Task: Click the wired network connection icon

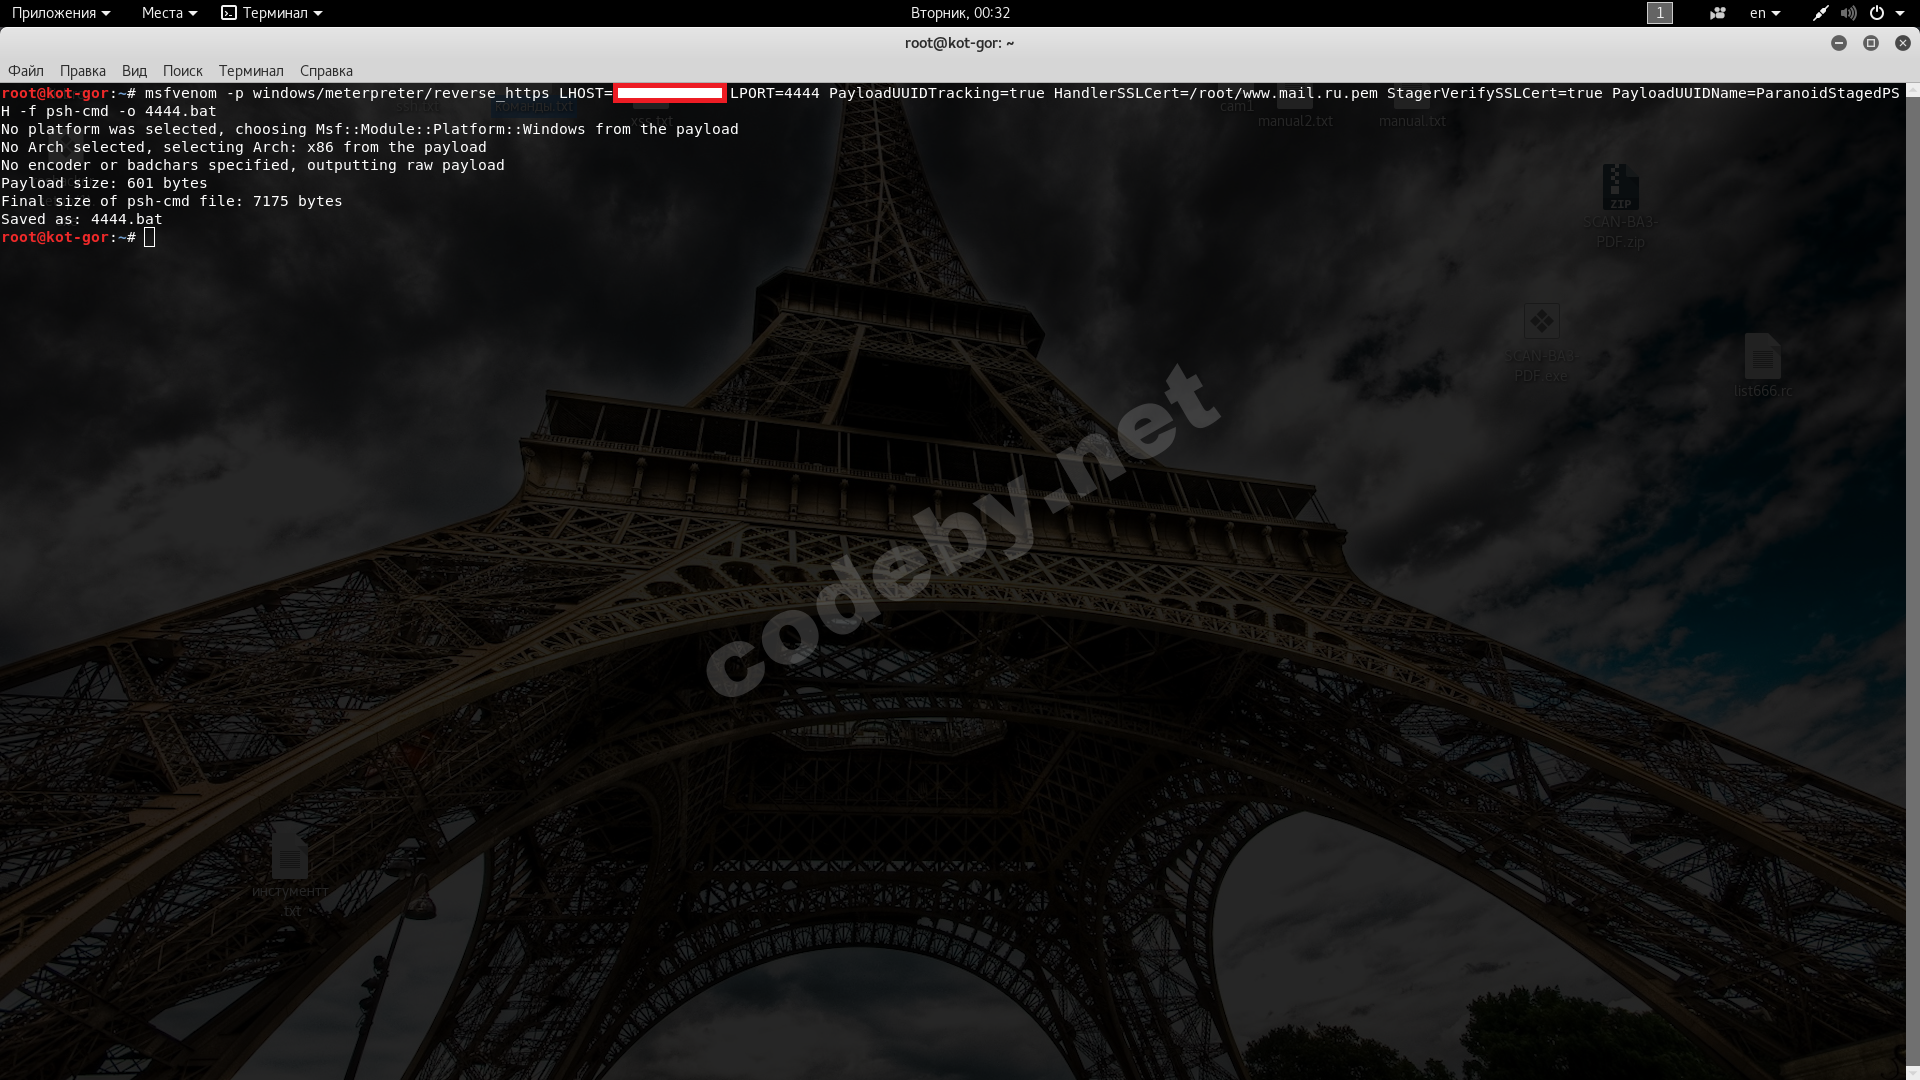Action: [1820, 13]
